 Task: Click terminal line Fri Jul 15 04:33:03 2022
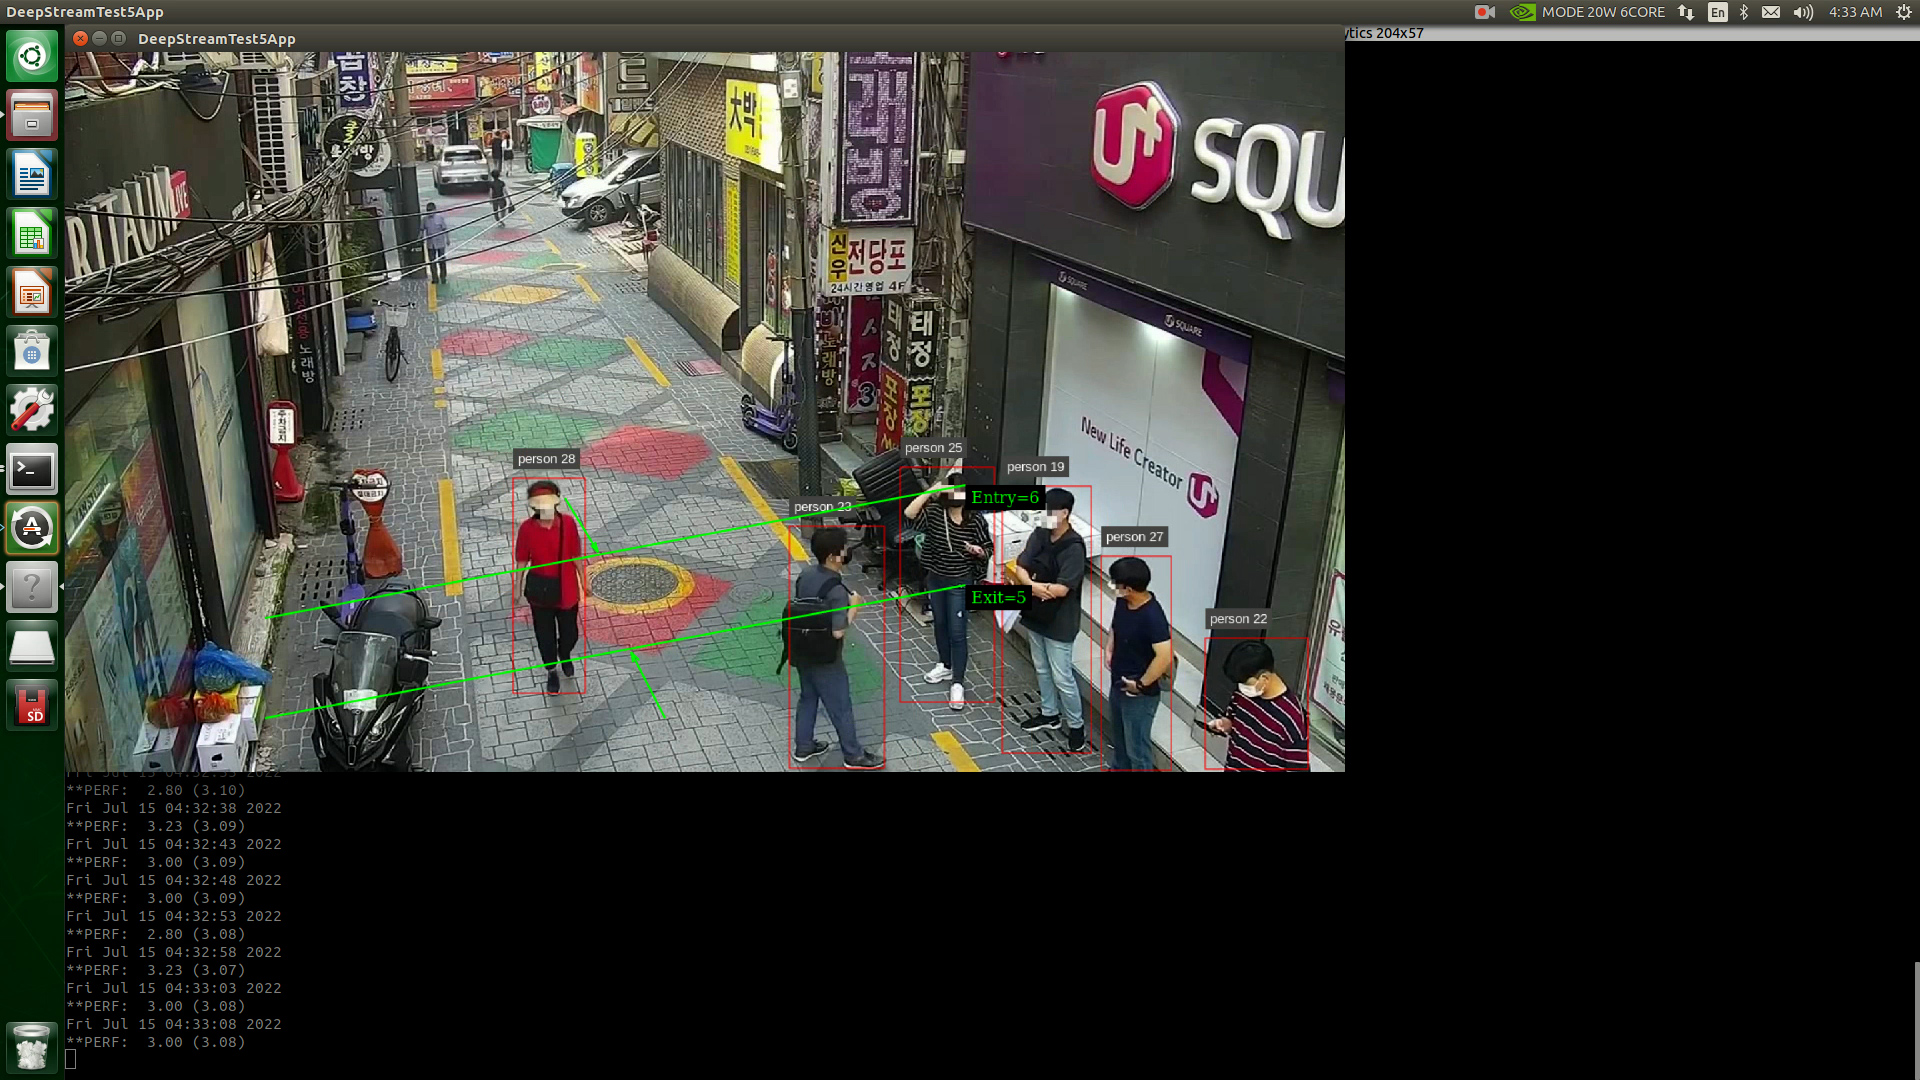[174, 988]
